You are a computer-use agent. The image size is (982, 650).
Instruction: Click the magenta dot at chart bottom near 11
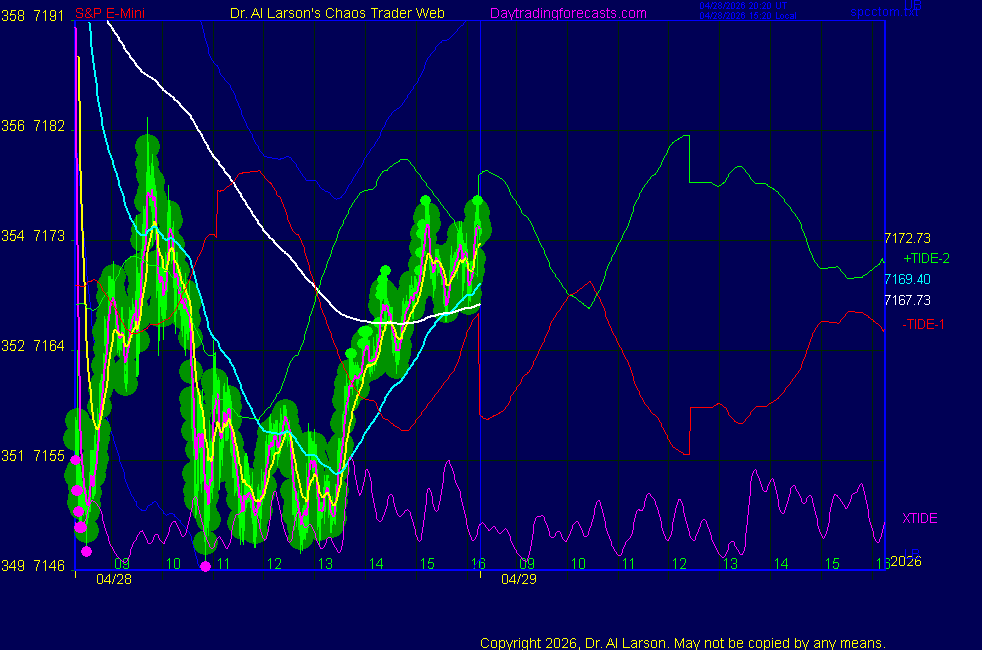coord(205,567)
